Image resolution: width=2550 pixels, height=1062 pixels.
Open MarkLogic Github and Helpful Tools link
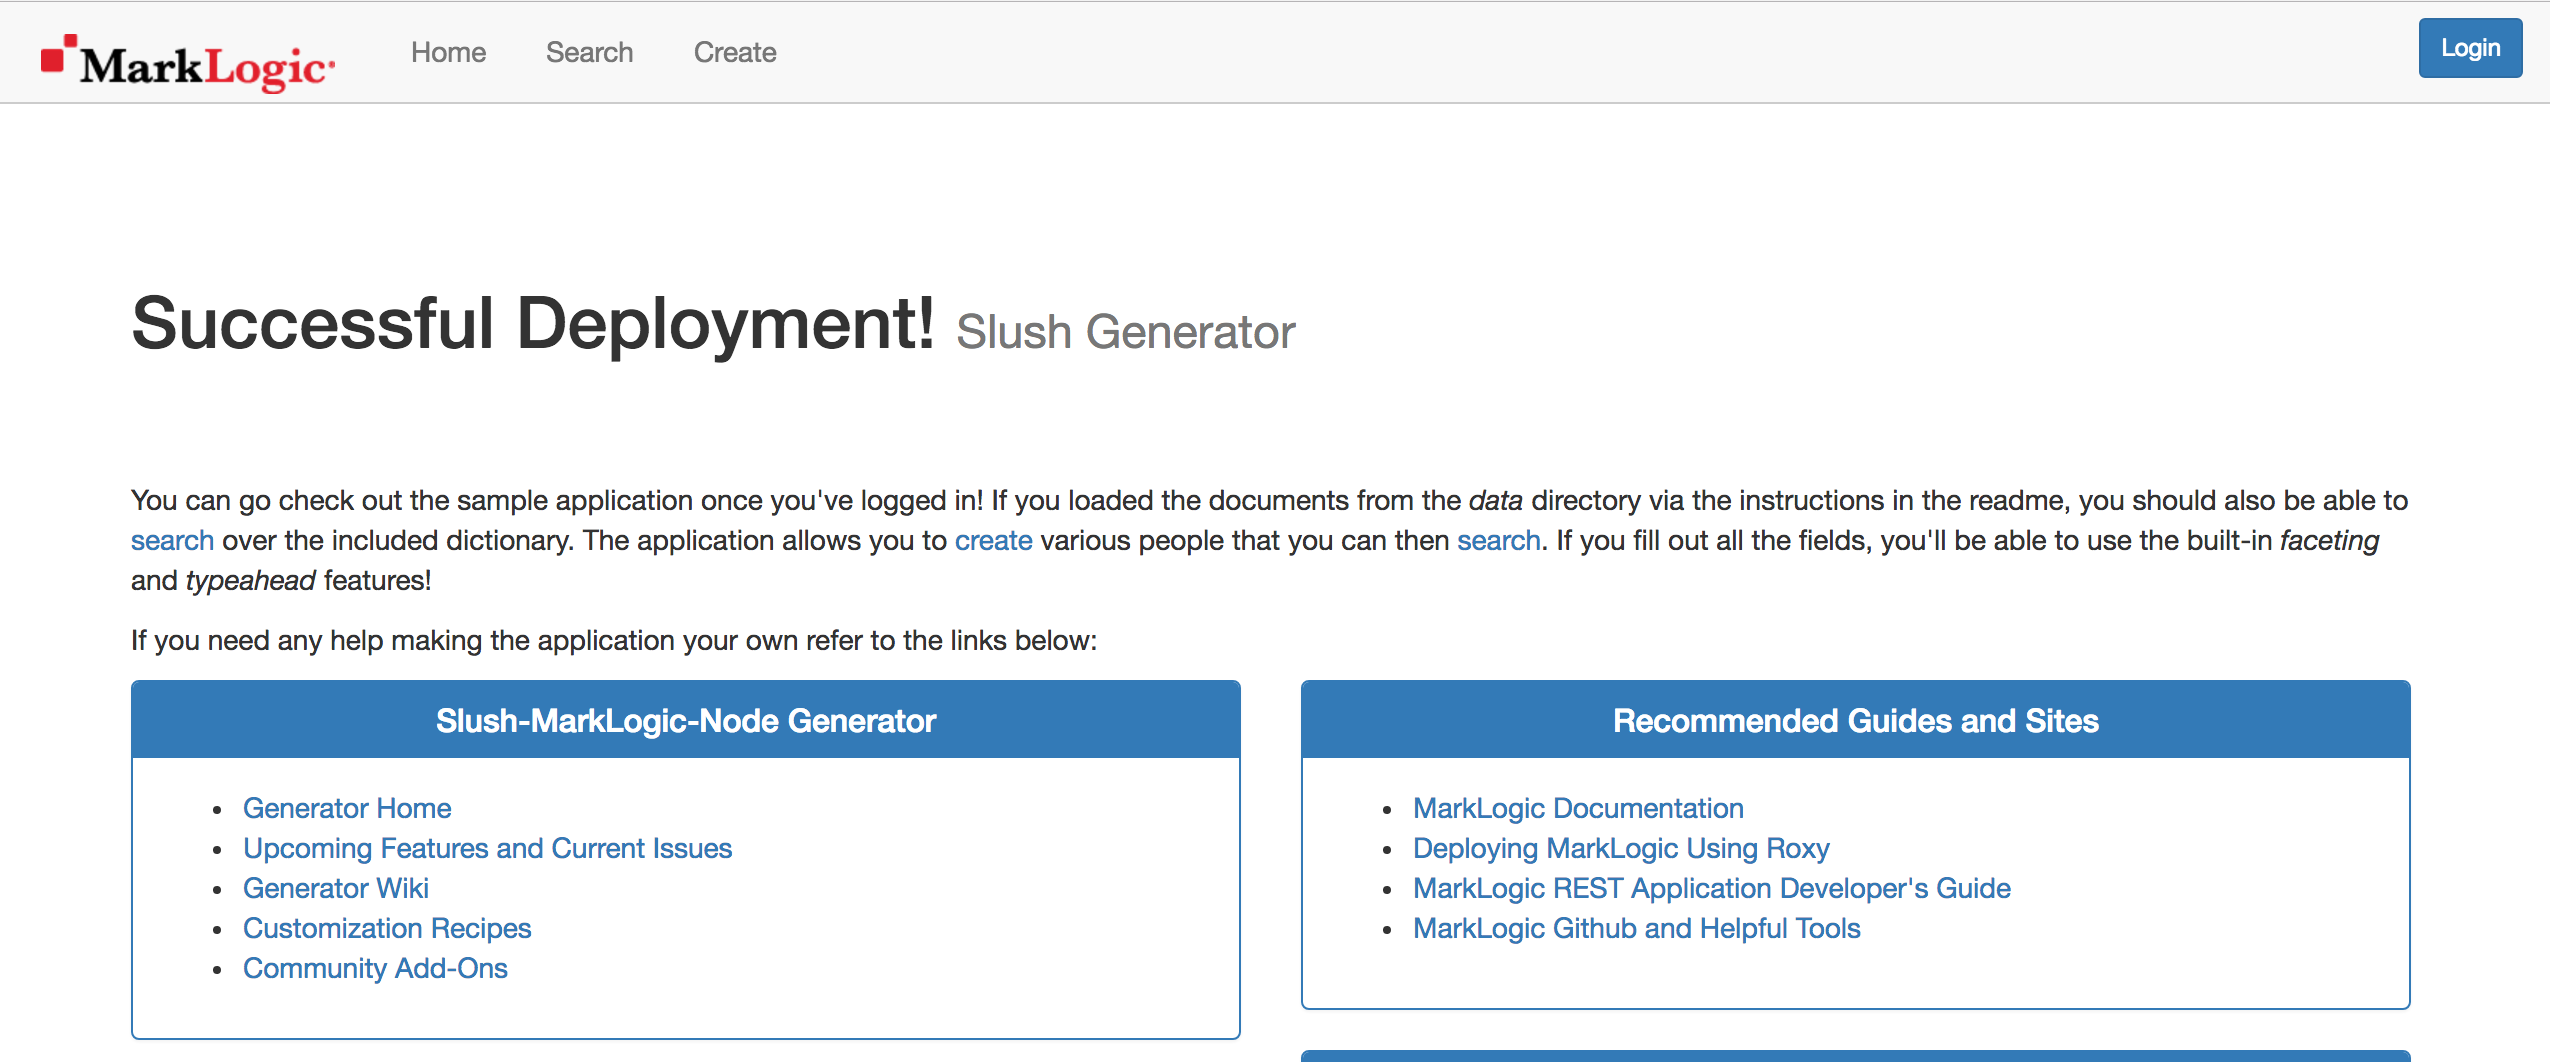1636,928
